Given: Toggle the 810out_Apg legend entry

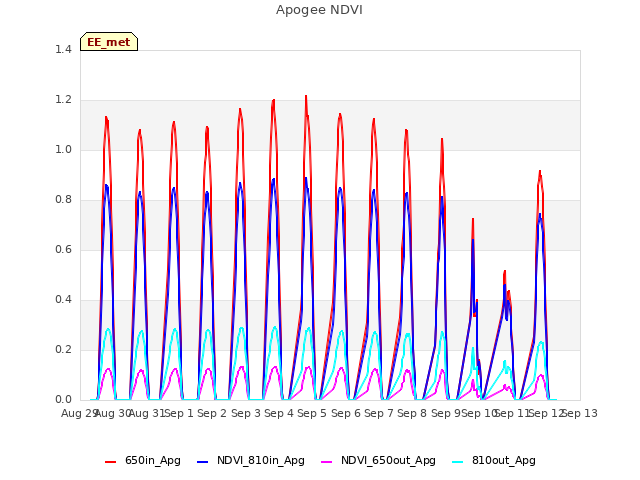Looking at the screenshot, I should tap(494, 461).
